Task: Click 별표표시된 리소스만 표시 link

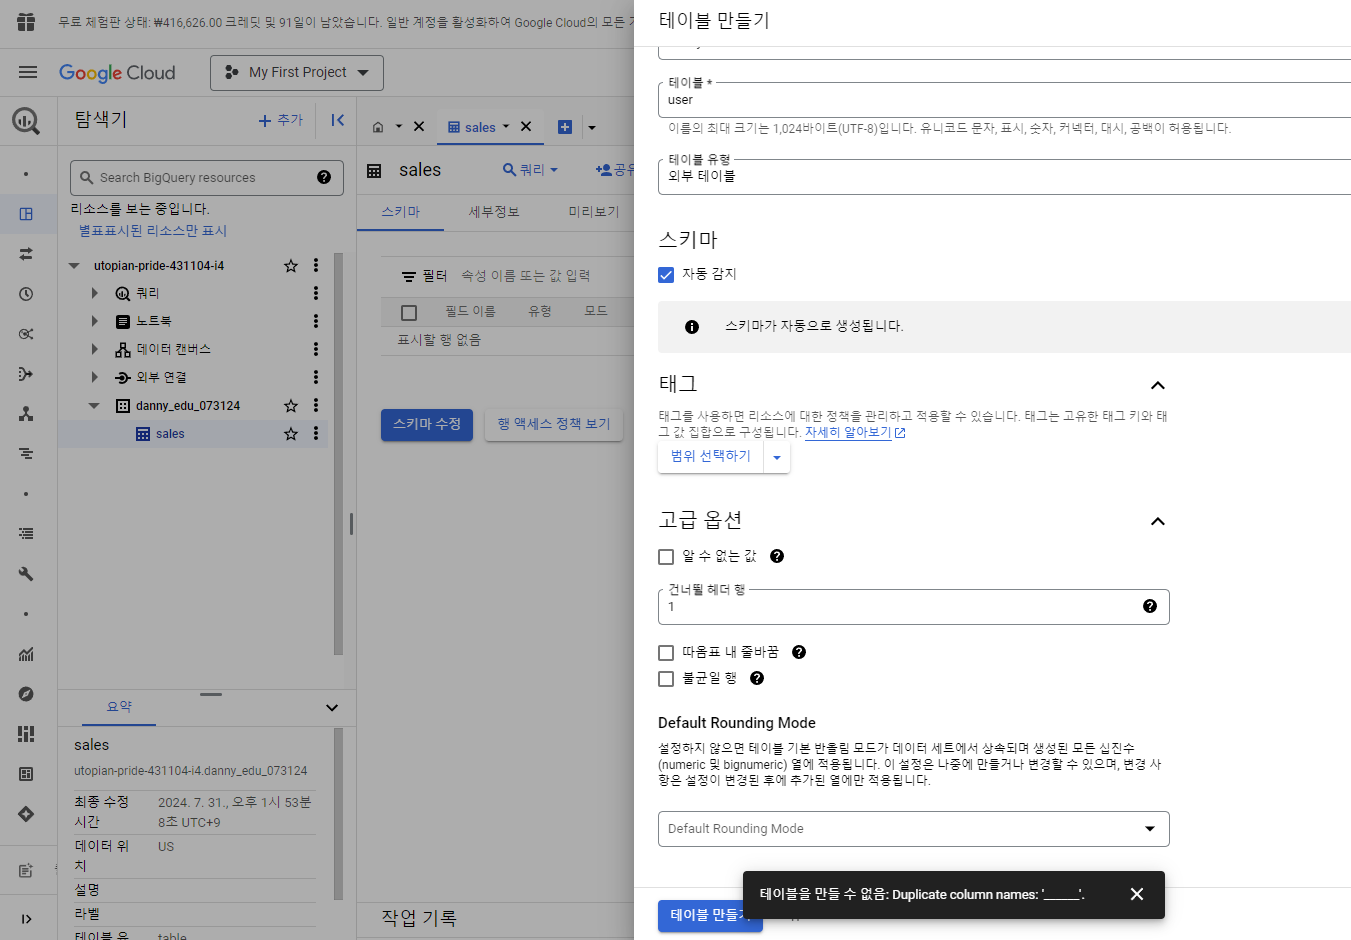Action: coord(153,230)
